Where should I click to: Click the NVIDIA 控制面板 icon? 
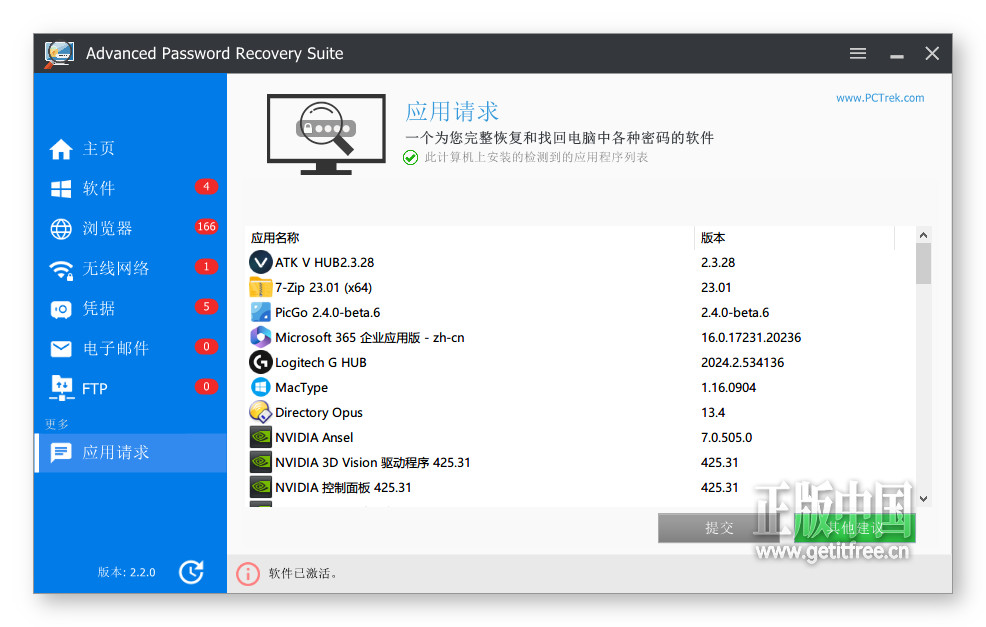tap(260, 487)
